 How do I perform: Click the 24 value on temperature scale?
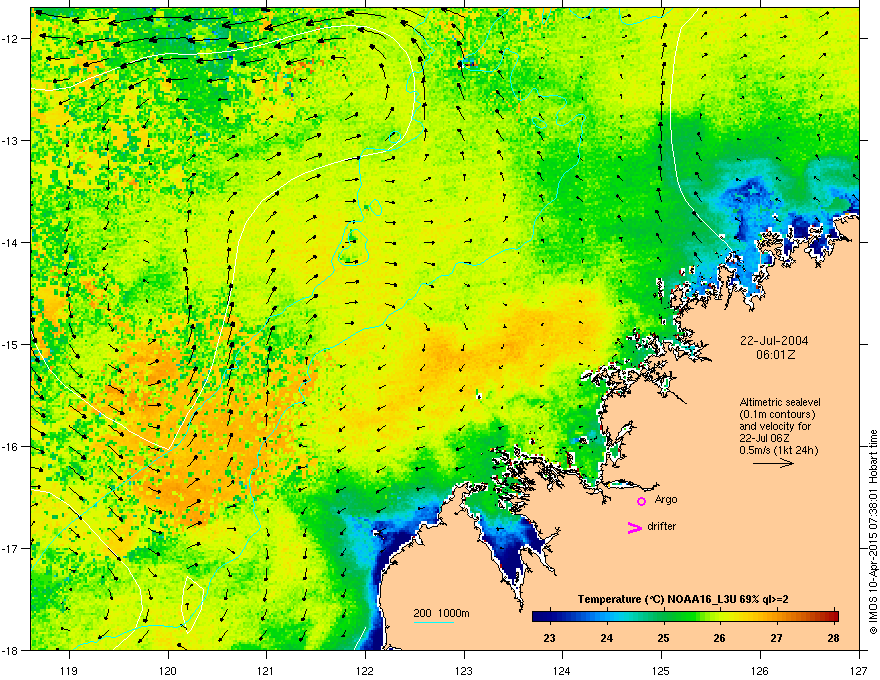(606, 638)
